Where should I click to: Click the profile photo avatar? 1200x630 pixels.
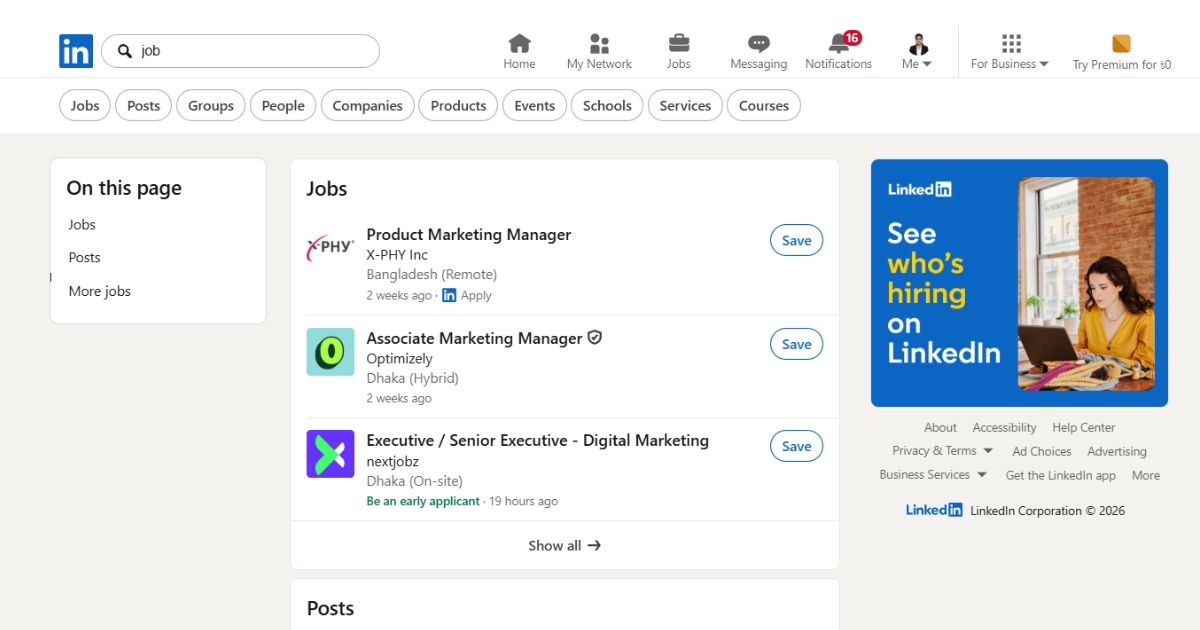918,44
